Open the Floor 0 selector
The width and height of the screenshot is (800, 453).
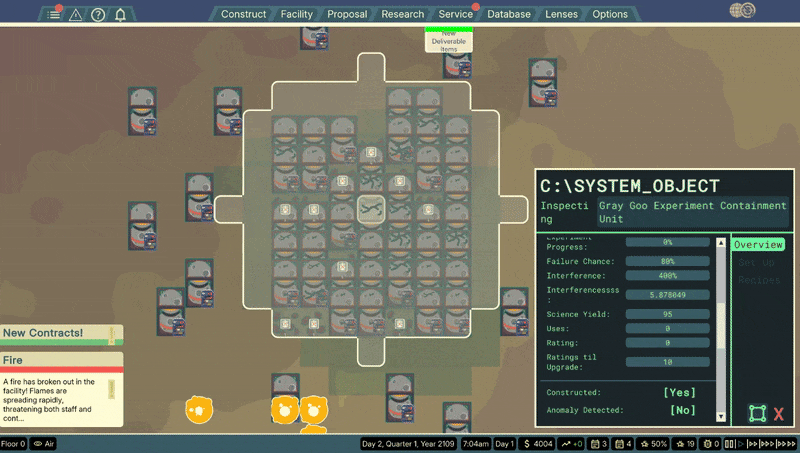pos(13,444)
